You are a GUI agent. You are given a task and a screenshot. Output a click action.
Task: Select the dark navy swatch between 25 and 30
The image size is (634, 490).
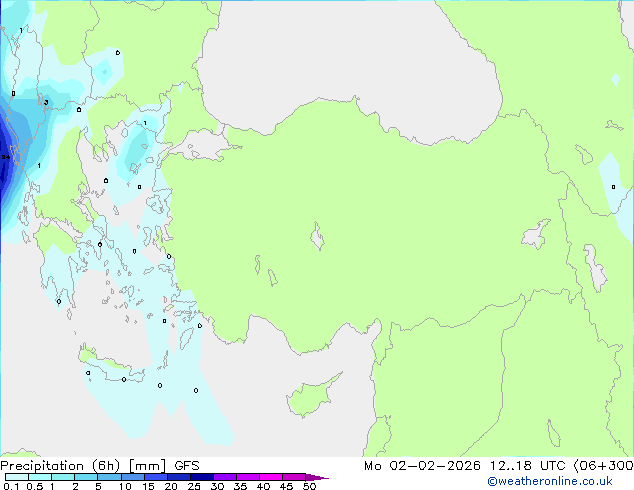[201, 477]
